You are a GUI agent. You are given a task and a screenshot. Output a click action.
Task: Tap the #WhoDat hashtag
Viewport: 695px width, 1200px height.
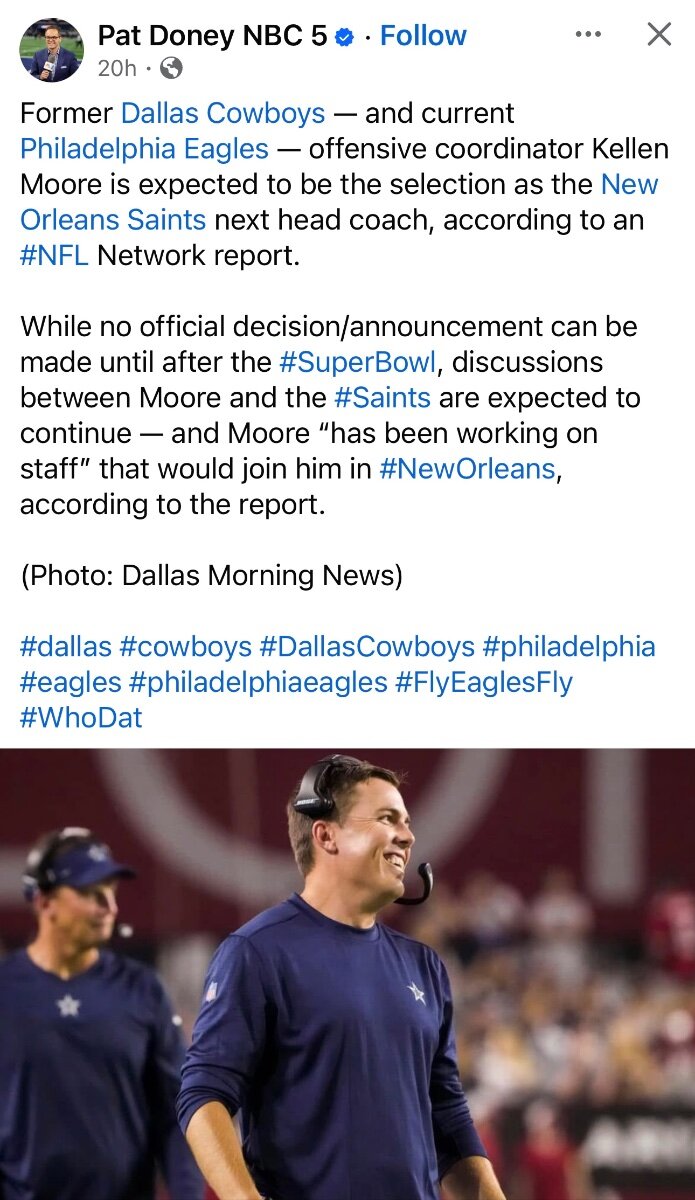point(81,717)
